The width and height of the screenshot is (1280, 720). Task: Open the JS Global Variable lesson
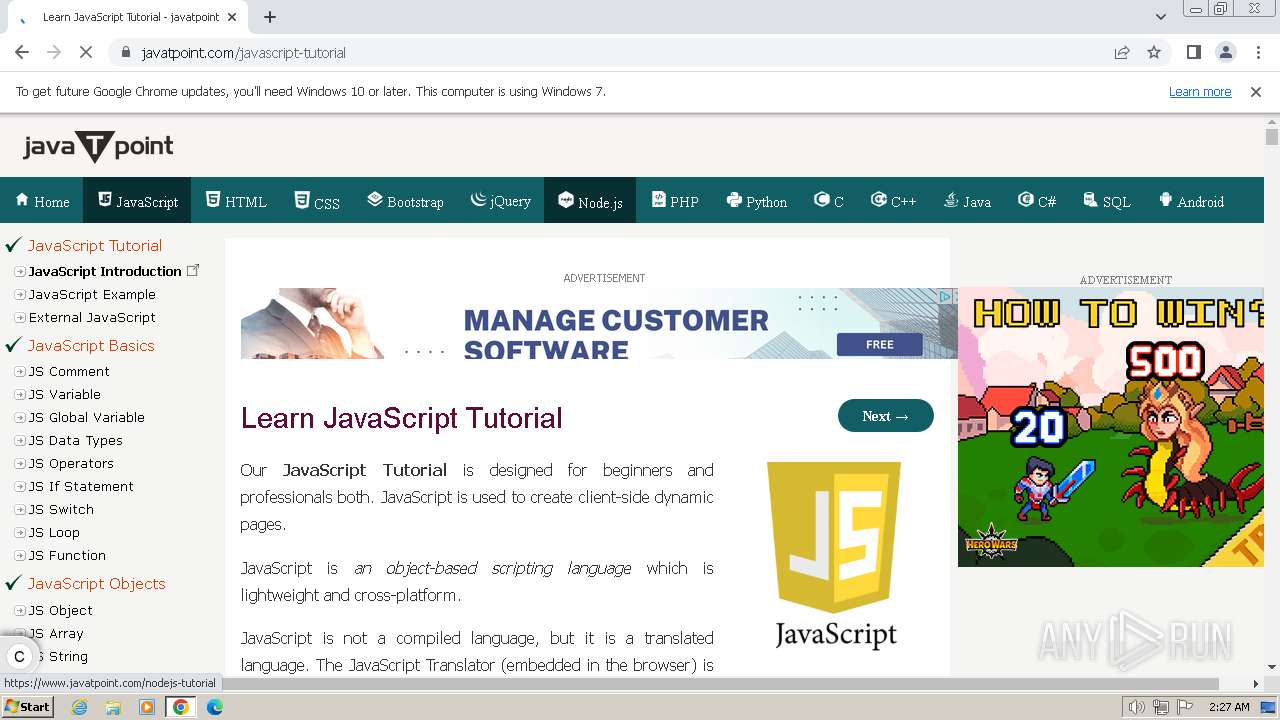pos(87,417)
